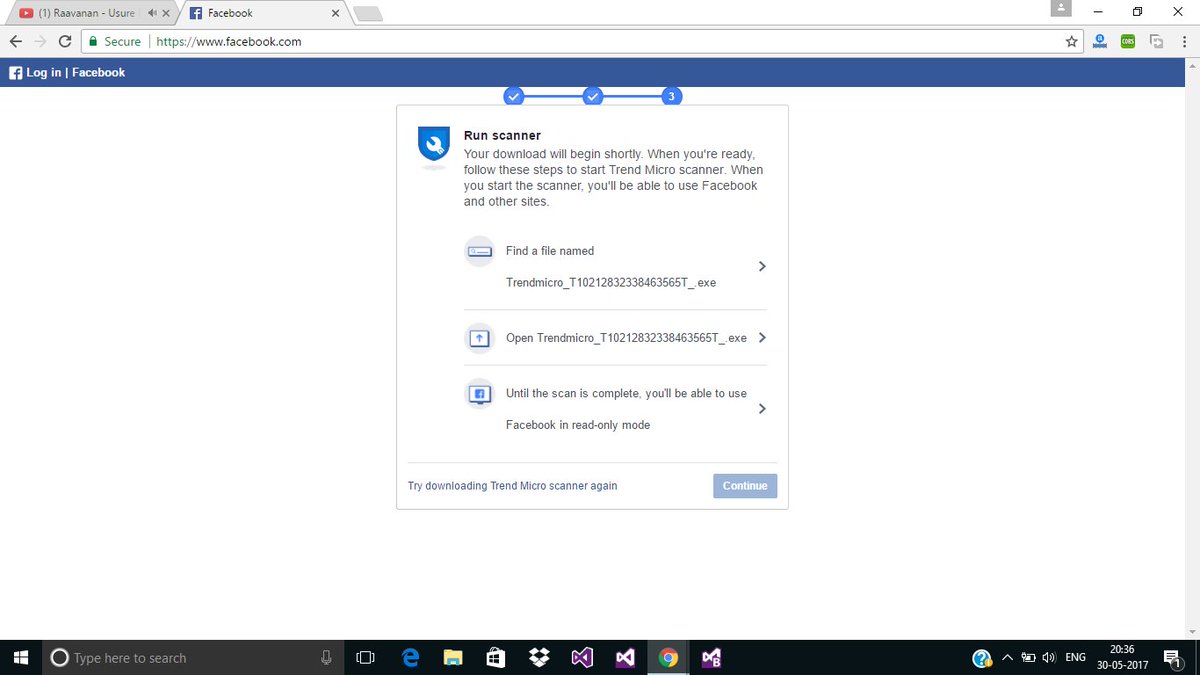Open the Visual Studio Blend taskbar icon
Screen dimensions: 1200x675
[711, 658]
